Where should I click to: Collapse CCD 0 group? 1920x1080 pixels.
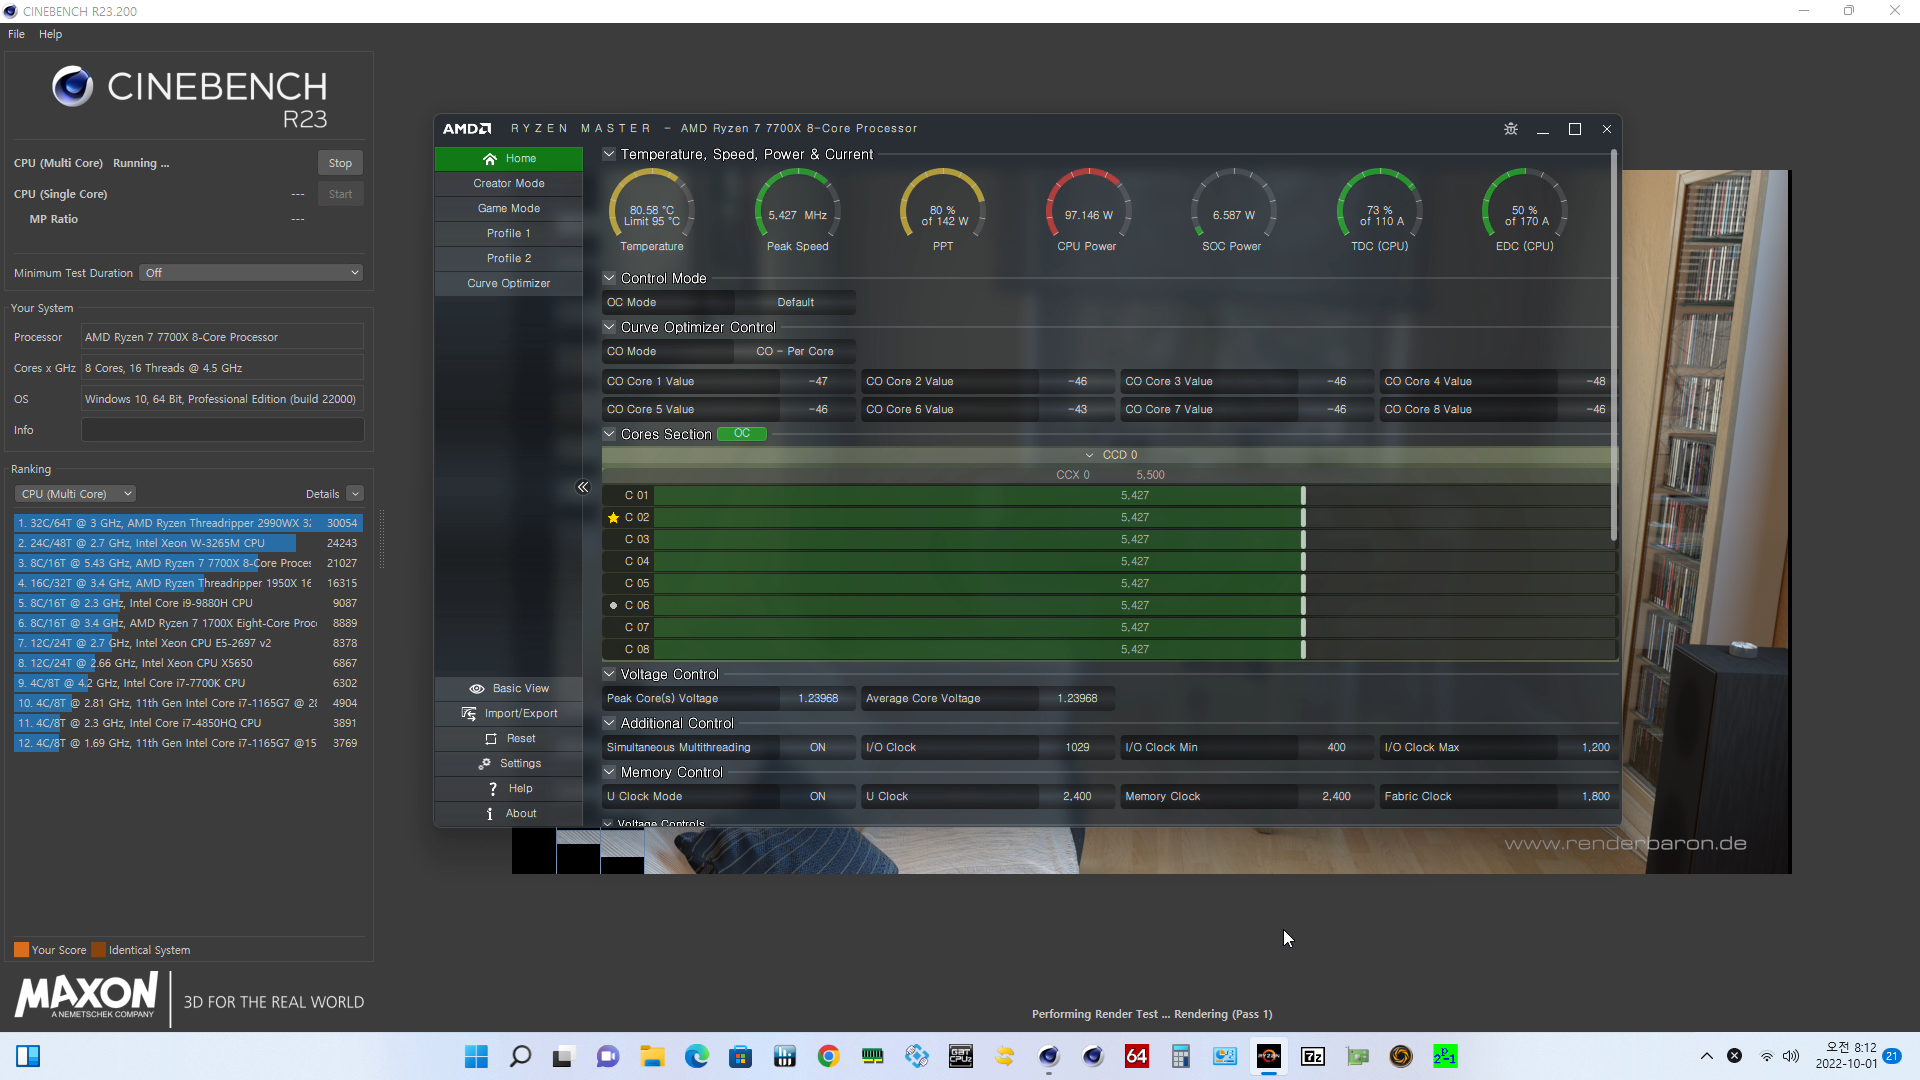1089,455
